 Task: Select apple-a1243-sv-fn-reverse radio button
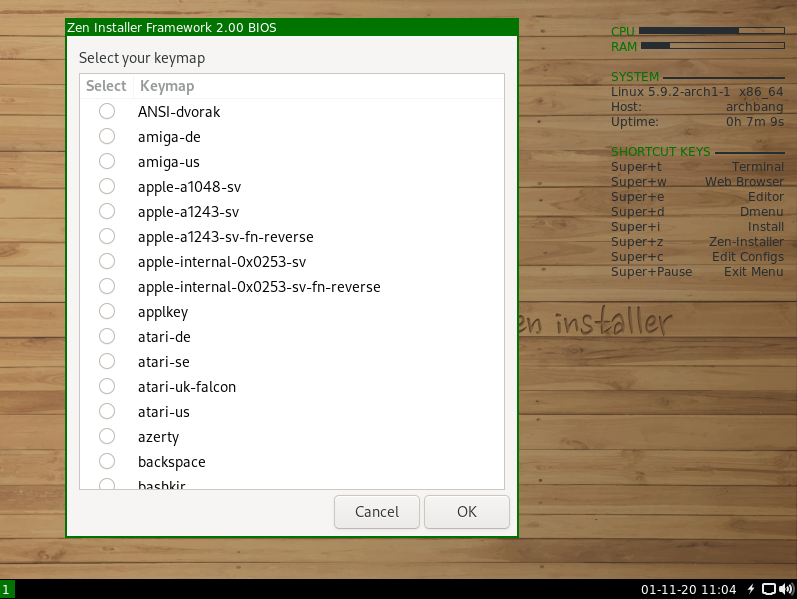(107, 236)
